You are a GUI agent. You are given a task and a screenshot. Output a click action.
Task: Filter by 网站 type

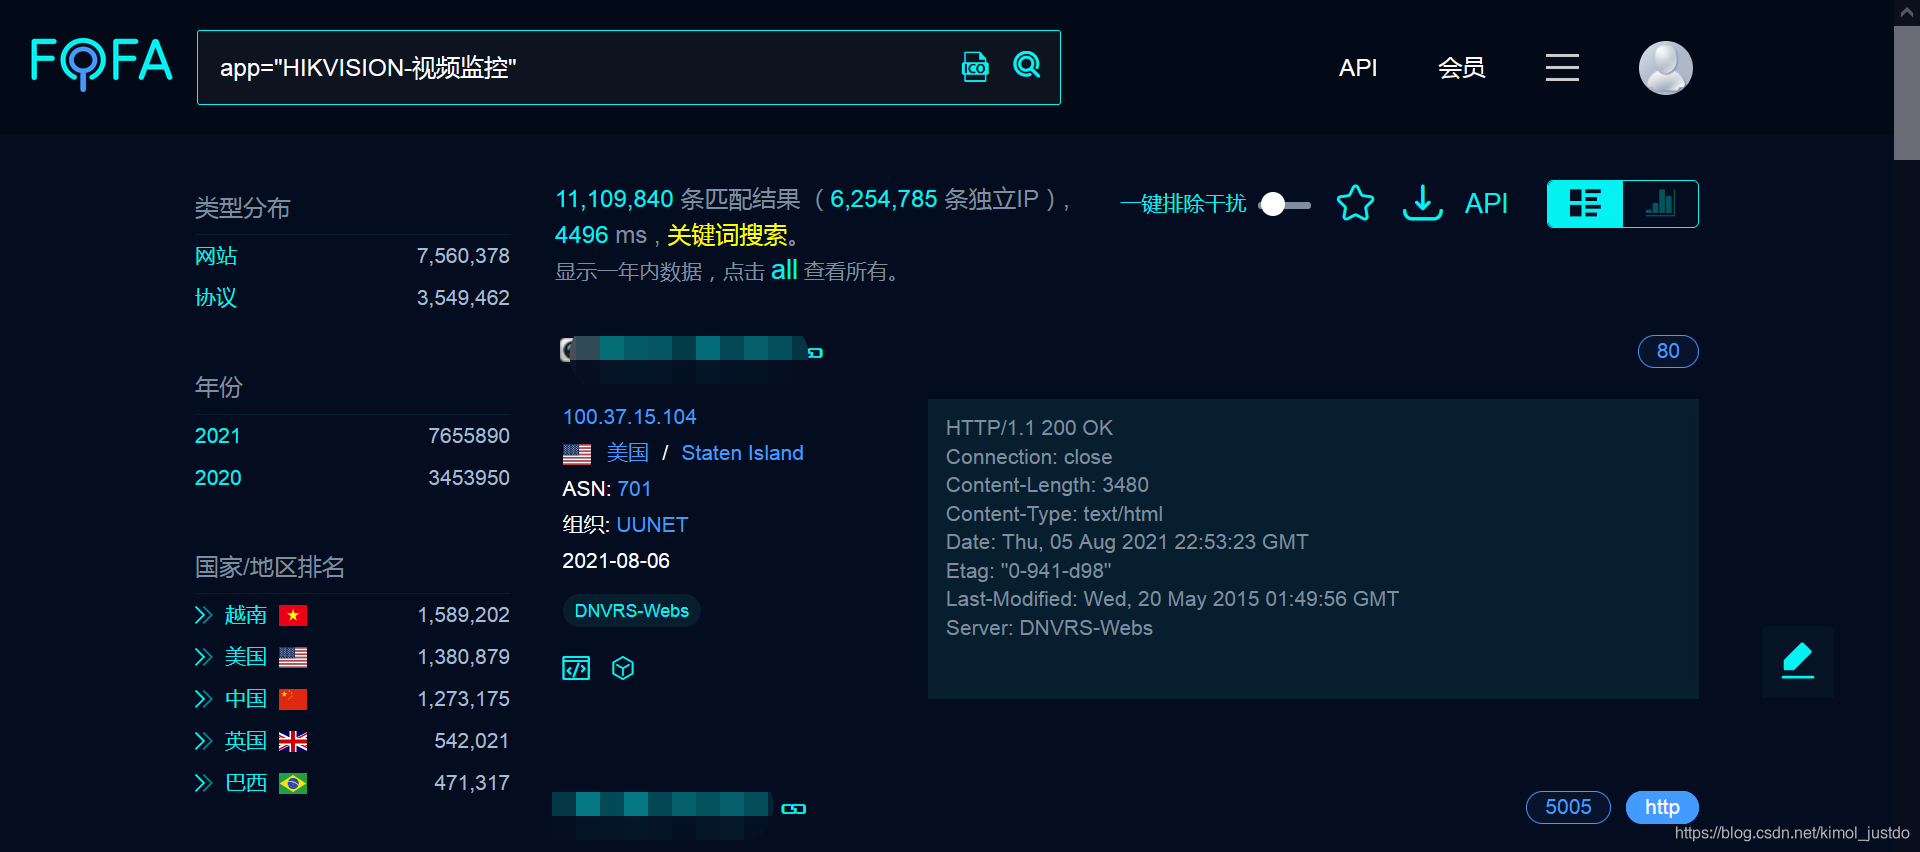pyautogui.click(x=216, y=256)
